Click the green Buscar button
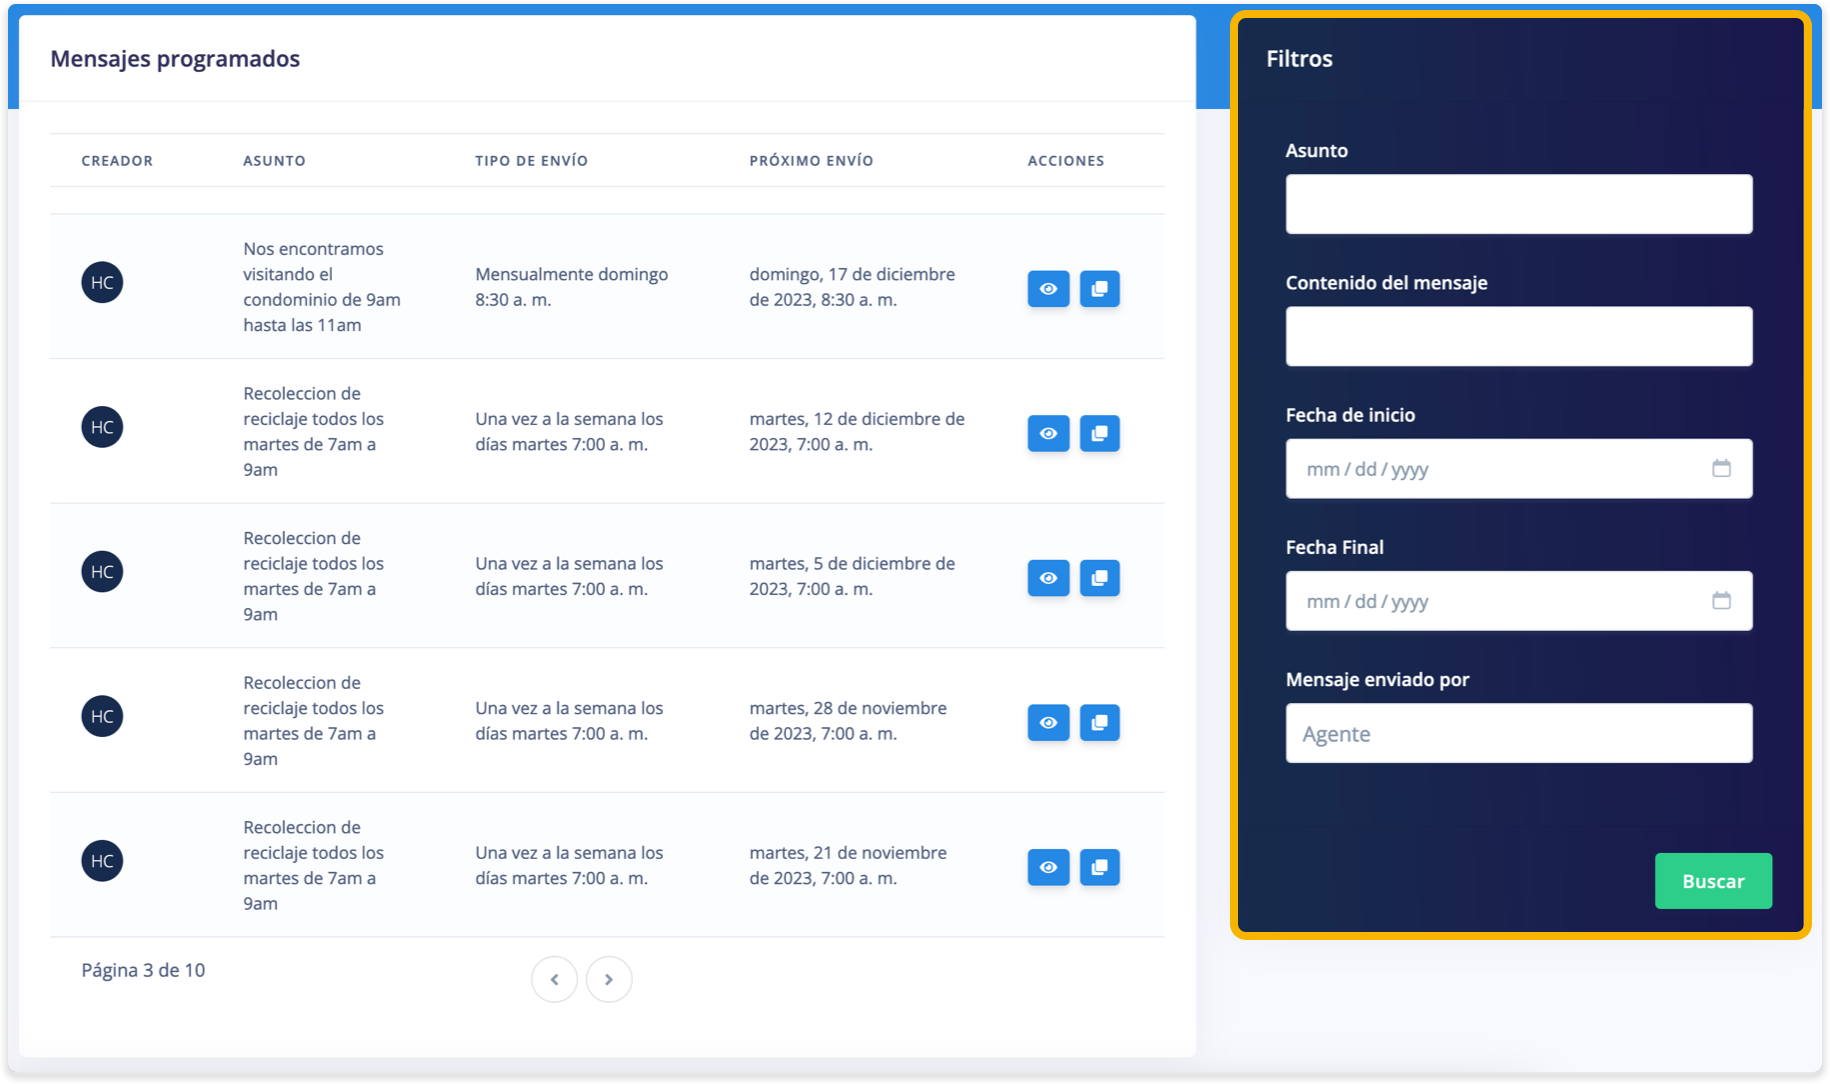Screen dimensions: 1830x1084 coord(1713,881)
